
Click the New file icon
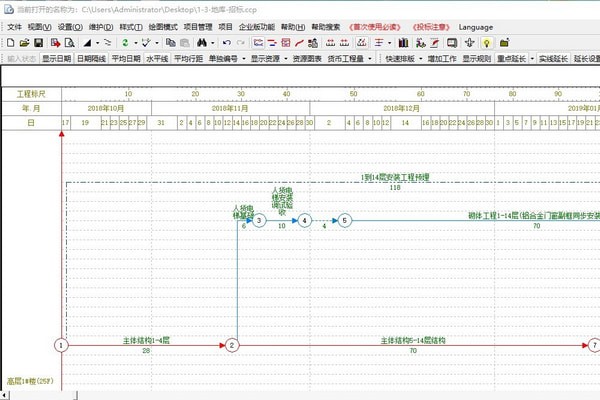point(10,43)
